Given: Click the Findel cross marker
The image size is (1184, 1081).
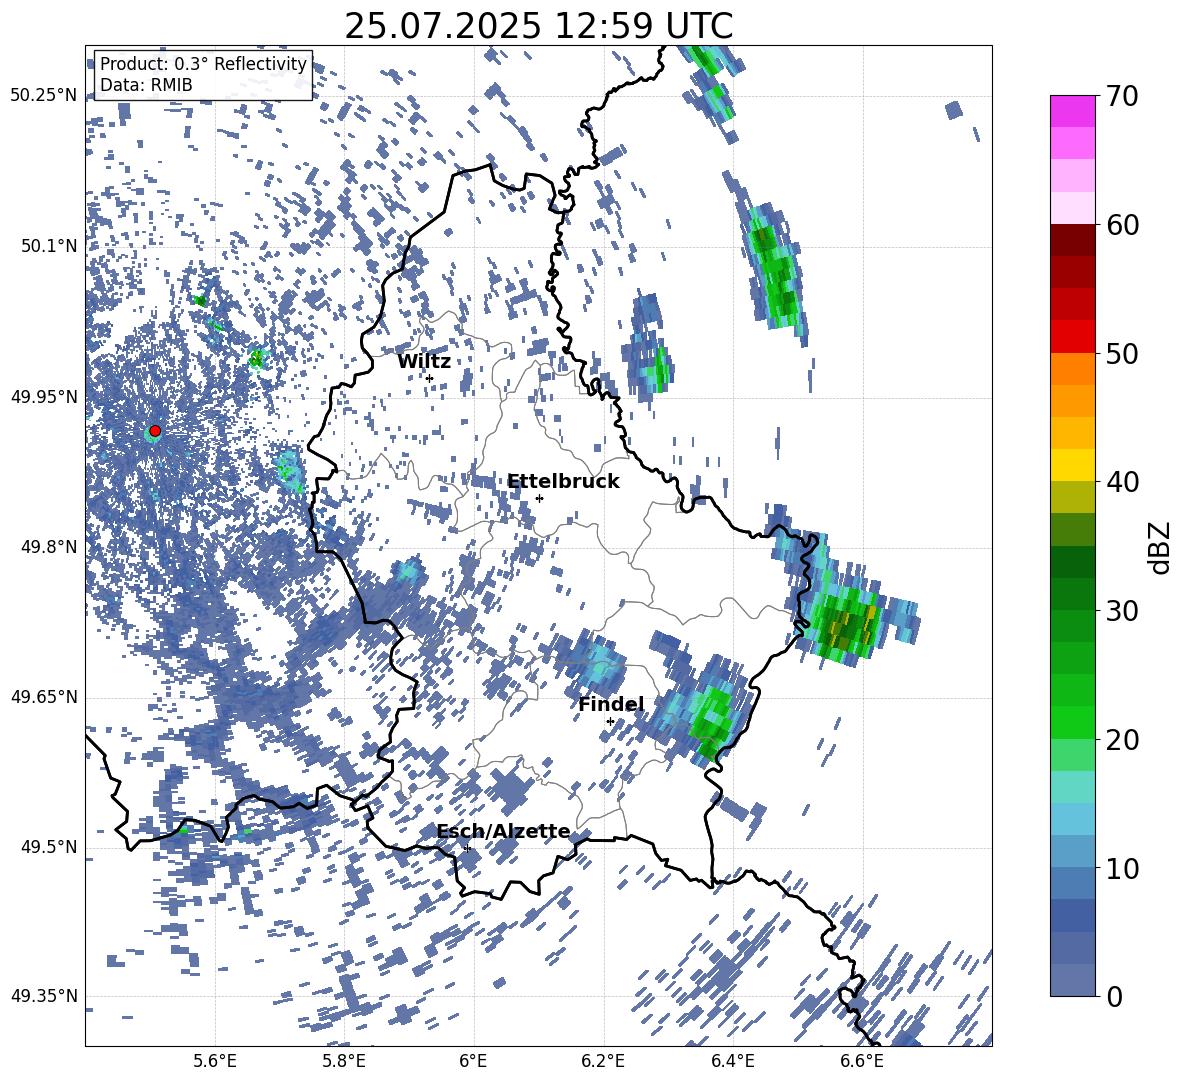Looking at the screenshot, I should click(610, 722).
